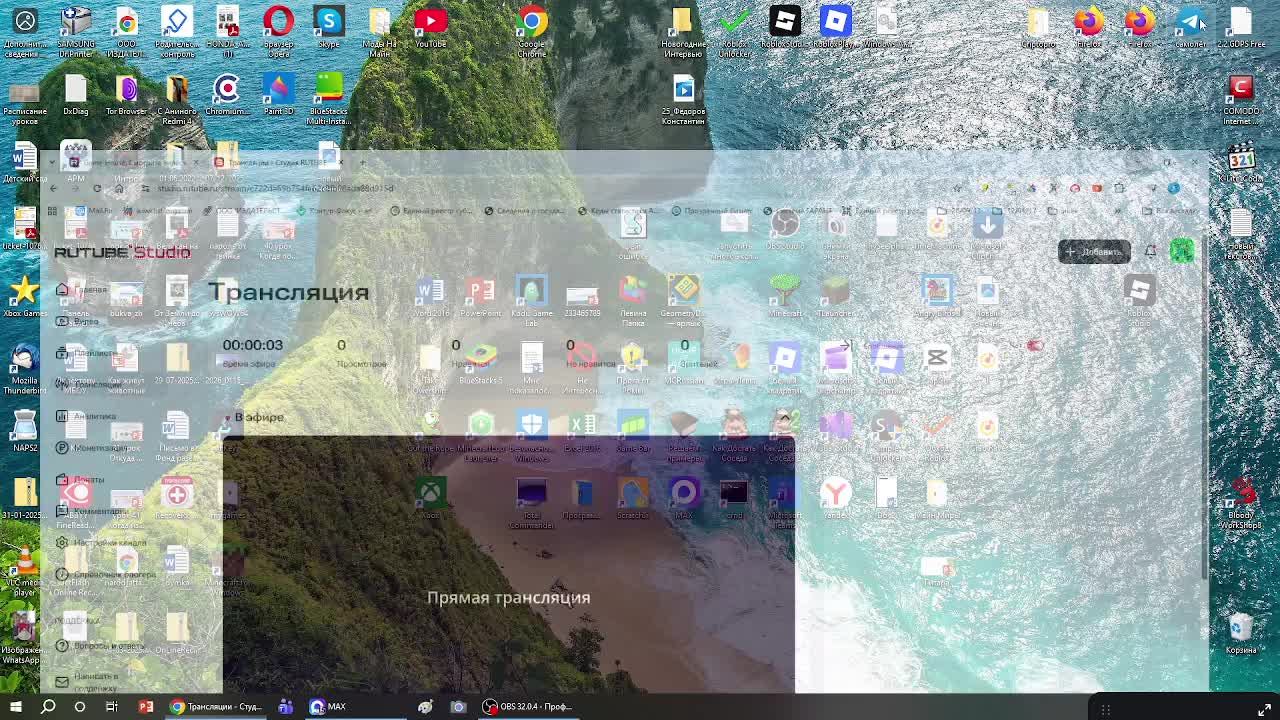Click the Добавить button in Rutube Studio

[x=1095, y=252]
